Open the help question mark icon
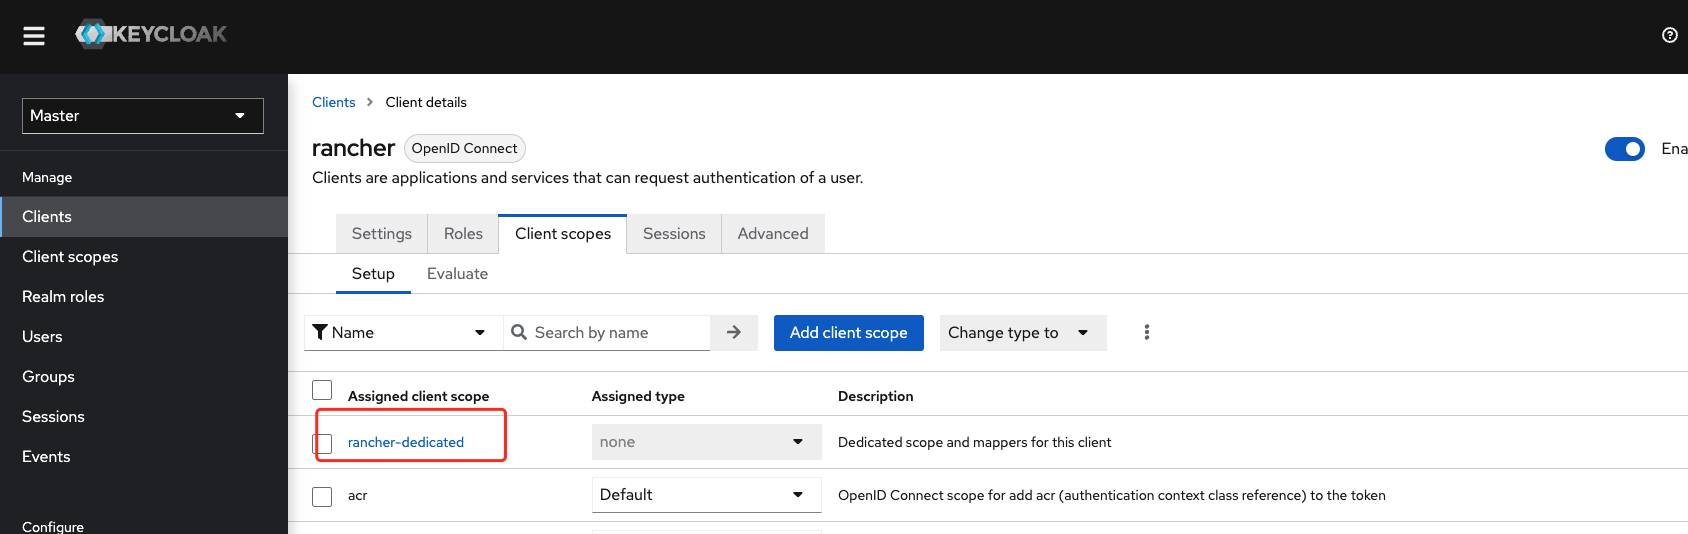Screen dimensions: 1688x534 click(1669, 35)
